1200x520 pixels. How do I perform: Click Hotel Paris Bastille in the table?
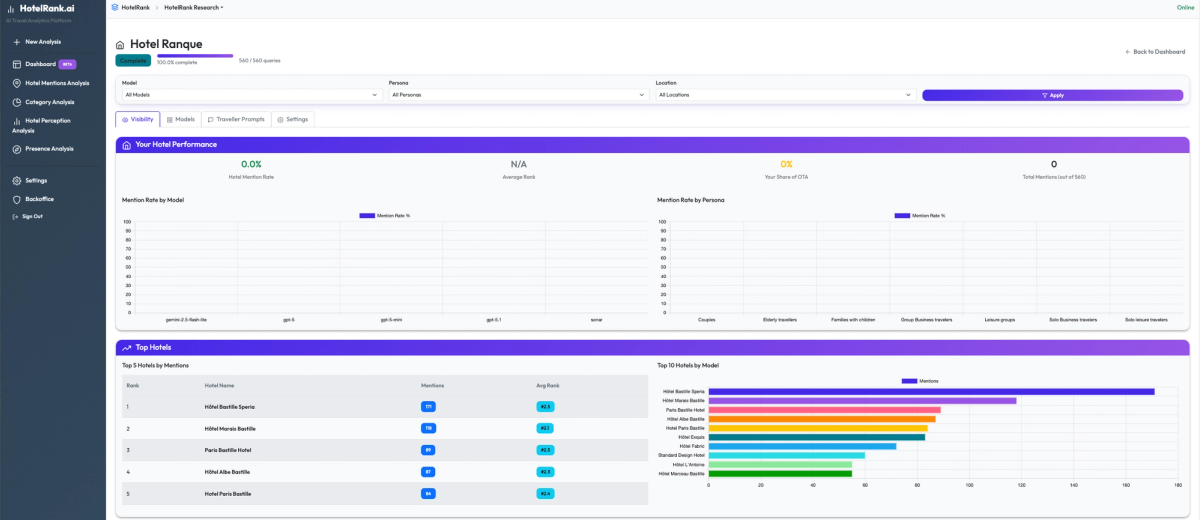tap(227, 493)
